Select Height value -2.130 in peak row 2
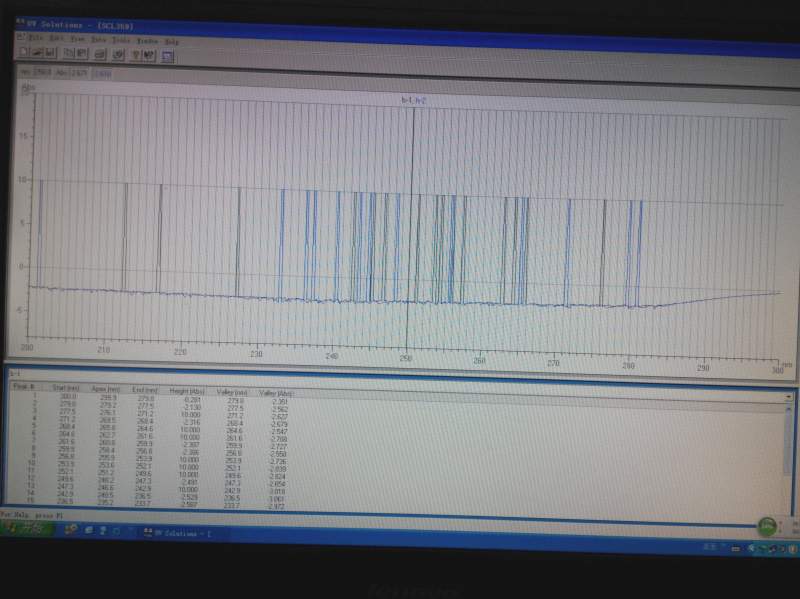The height and width of the screenshot is (599, 800). (192, 407)
